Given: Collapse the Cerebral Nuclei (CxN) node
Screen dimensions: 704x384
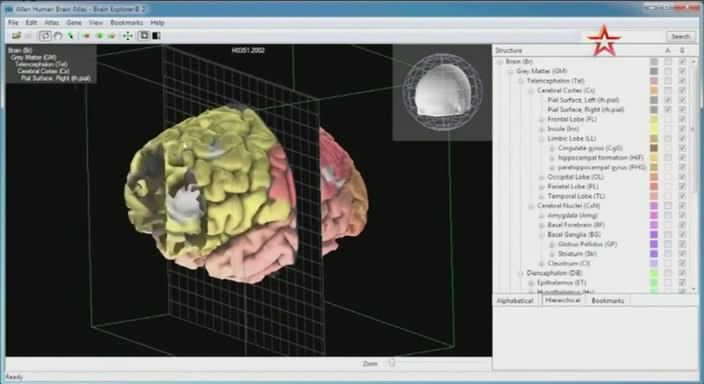Looking at the screenshot, I should (531, 206).
